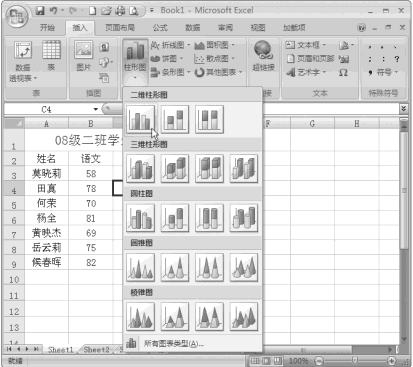Select the 2-D stacked column chart
Image resolution: width=413 pixels, height=367 pixels.
(x=175, y=119)
